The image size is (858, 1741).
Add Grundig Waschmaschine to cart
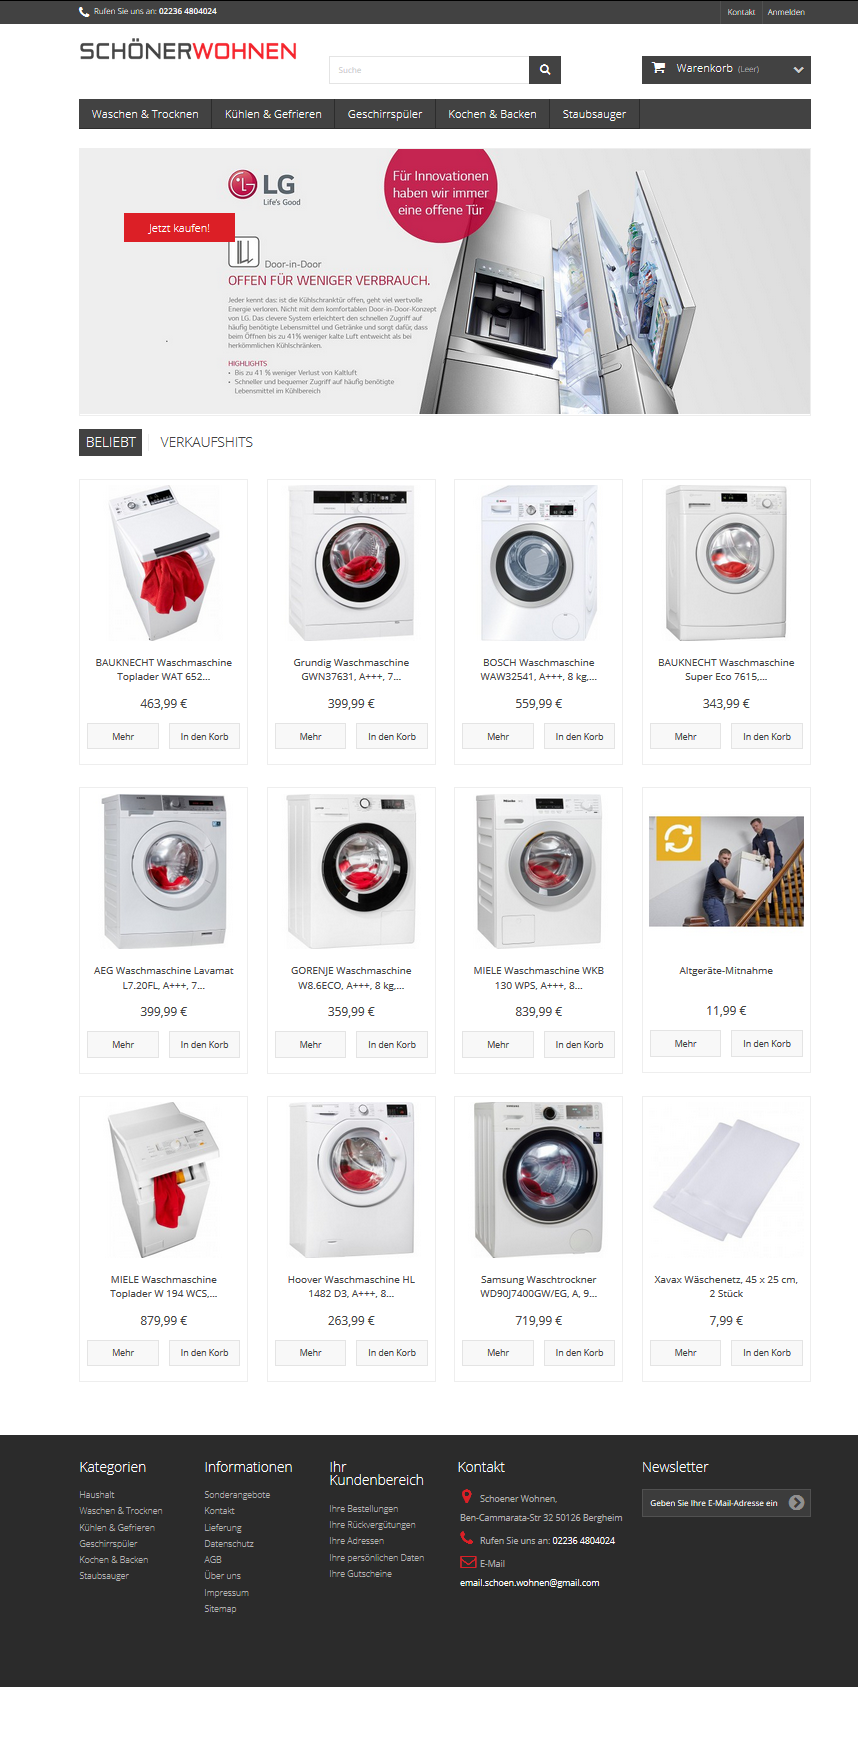(x=392, y=737)
